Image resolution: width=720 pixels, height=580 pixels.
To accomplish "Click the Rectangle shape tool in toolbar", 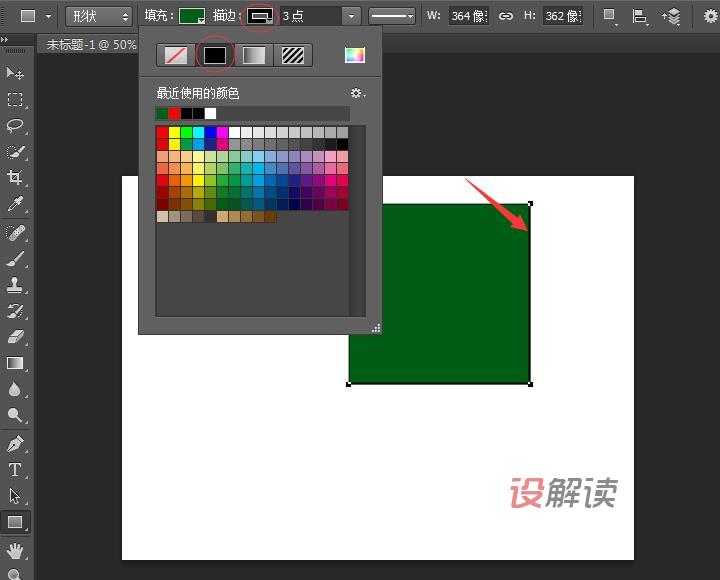I will [15, 522].
